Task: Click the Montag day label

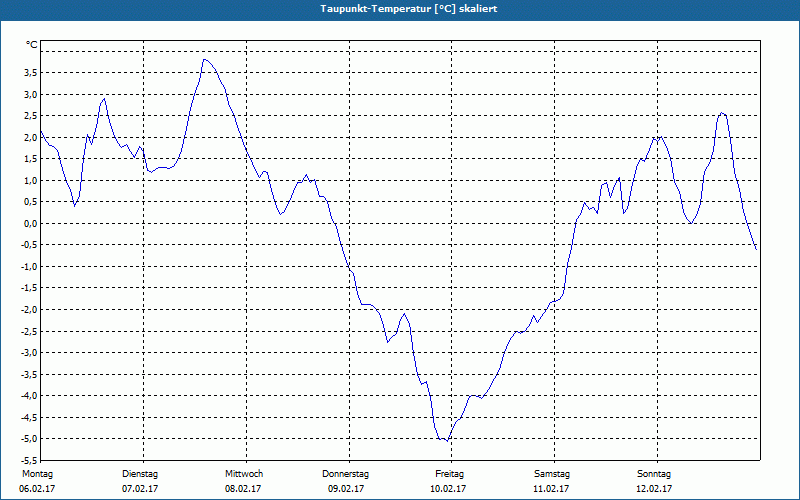Action: coord(37,474)
